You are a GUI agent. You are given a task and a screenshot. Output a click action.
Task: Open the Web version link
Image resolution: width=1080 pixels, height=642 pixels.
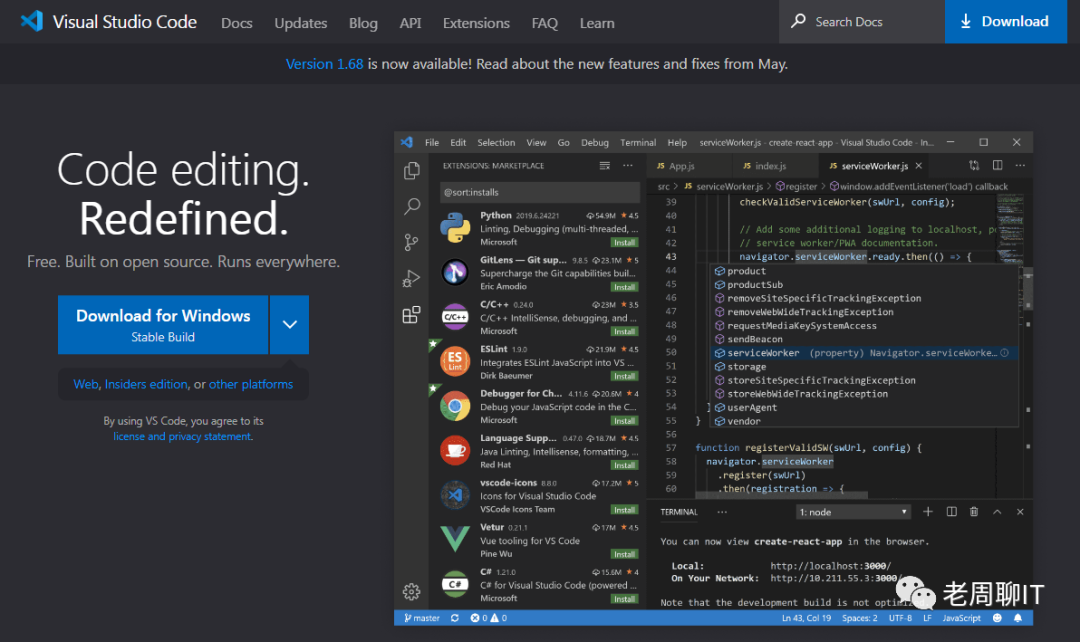click(86, 384)
